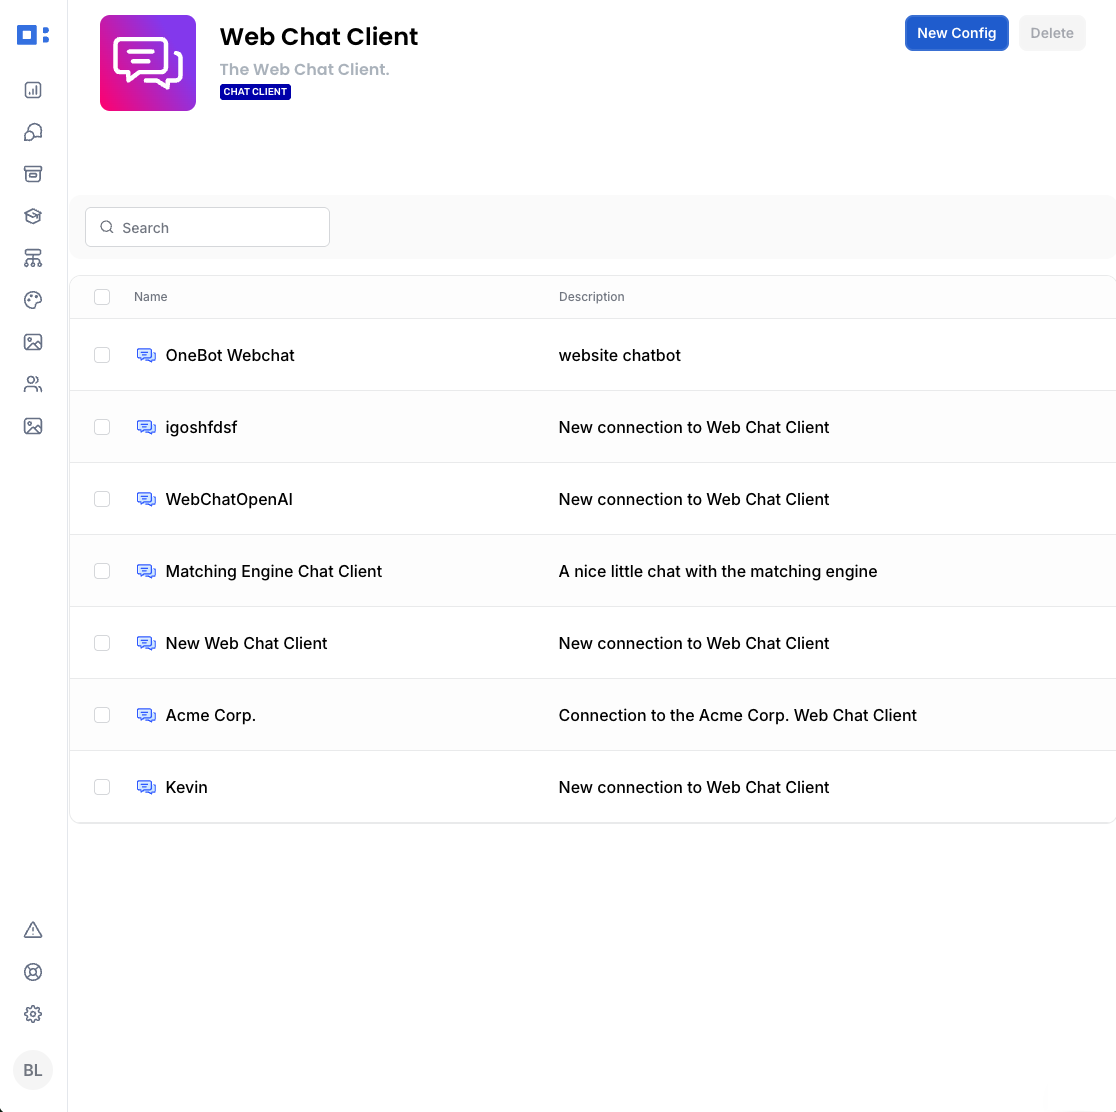Viewport: 1116px width, 1112px height.
Task: Check the Kevin row checkbox
Action: 102,786
